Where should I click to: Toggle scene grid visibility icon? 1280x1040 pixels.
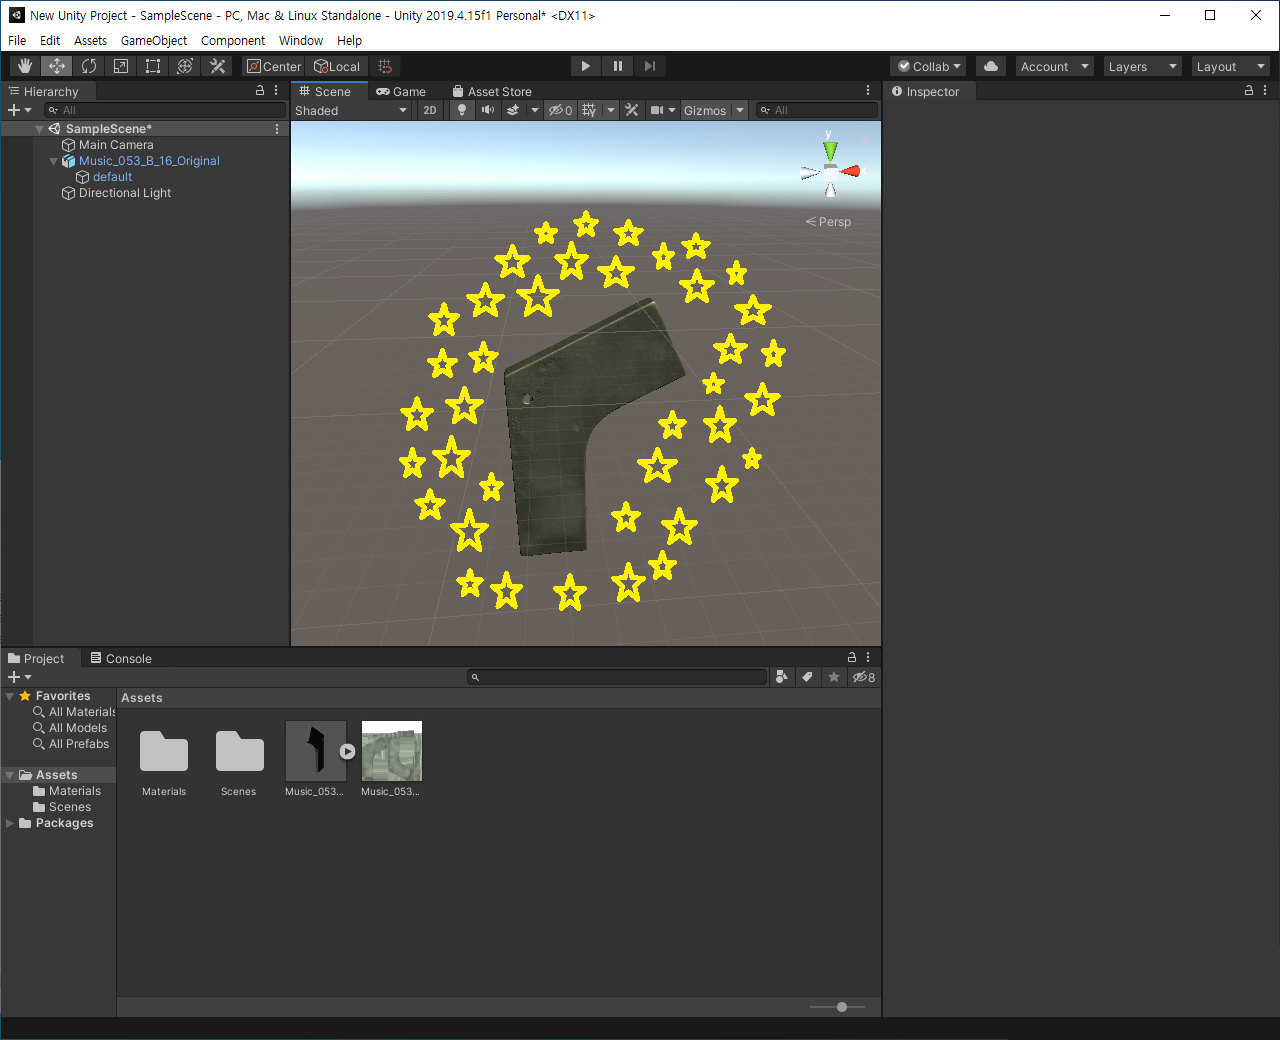tap(590, 110)
